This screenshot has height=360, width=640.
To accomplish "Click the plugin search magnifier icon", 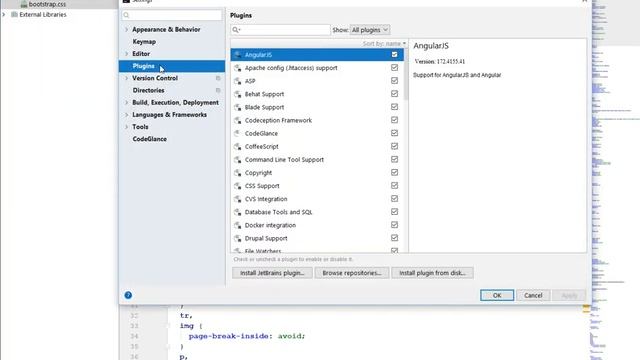I will (236, 30).
